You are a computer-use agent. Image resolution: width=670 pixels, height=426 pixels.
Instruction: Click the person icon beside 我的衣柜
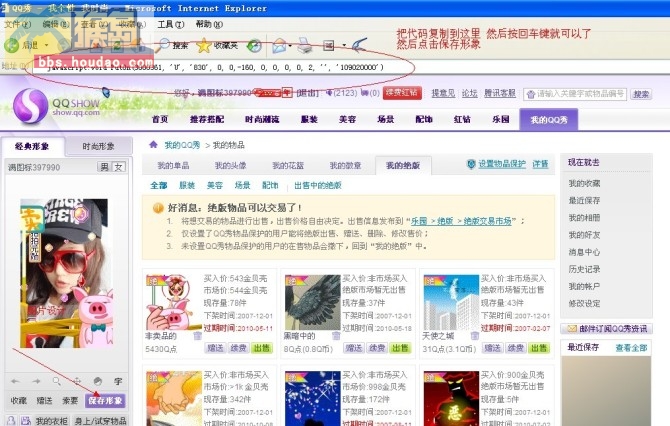11,421
